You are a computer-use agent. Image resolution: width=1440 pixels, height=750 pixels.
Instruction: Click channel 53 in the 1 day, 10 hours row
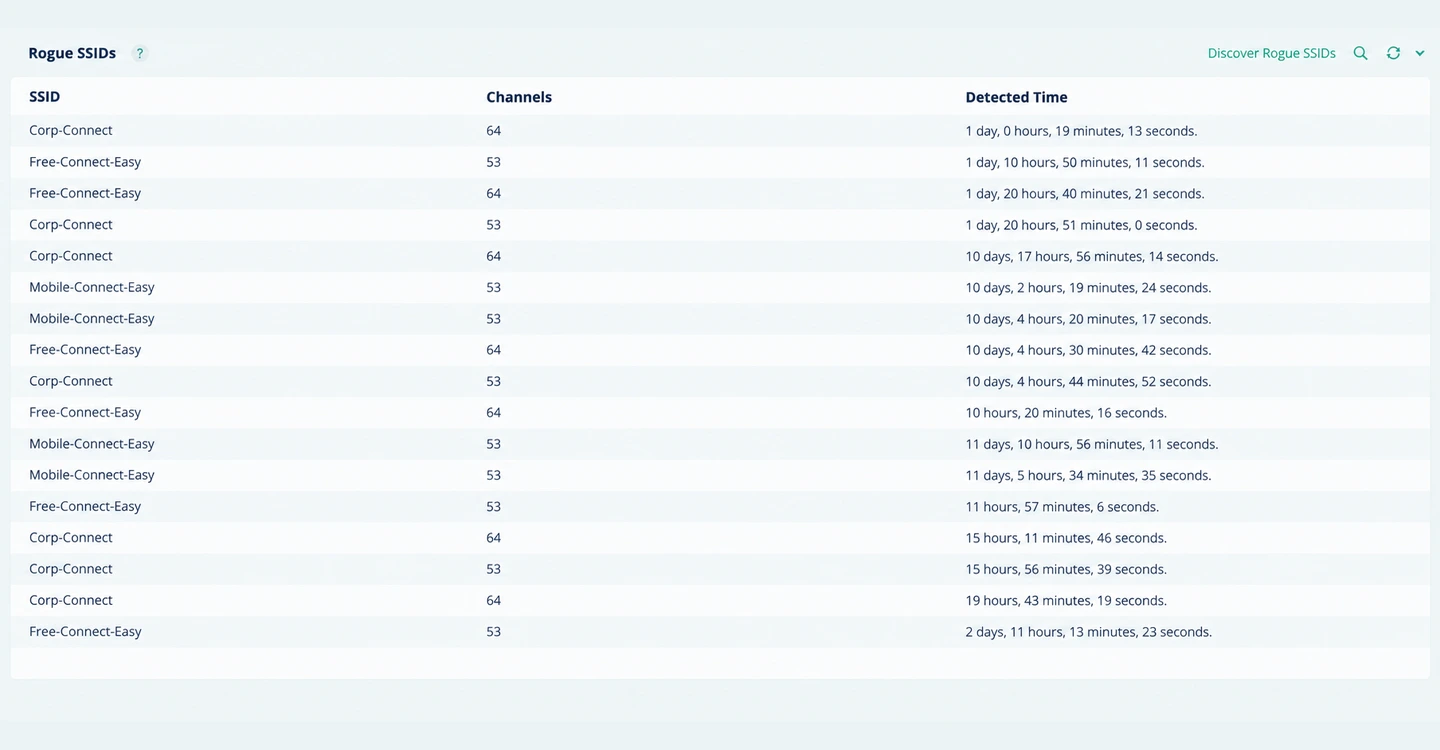tap(494, 162)
